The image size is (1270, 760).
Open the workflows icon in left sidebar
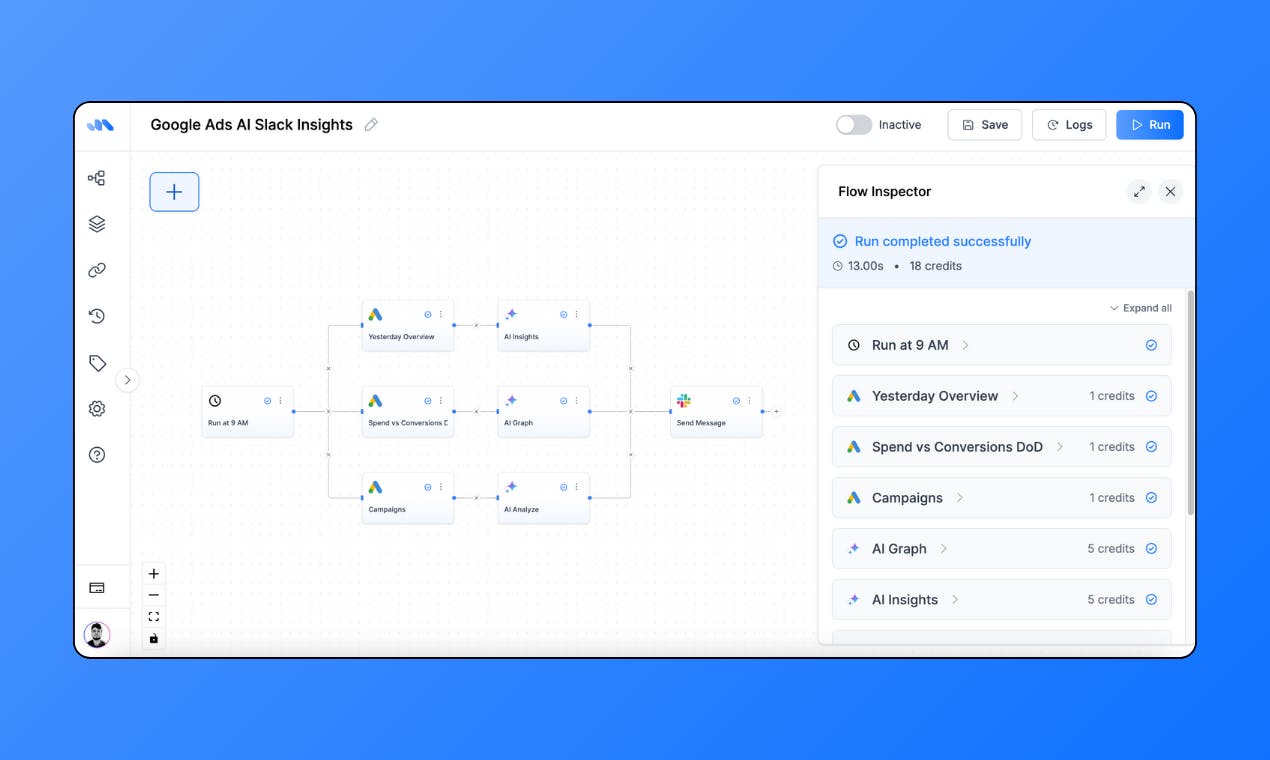(97, 179)
